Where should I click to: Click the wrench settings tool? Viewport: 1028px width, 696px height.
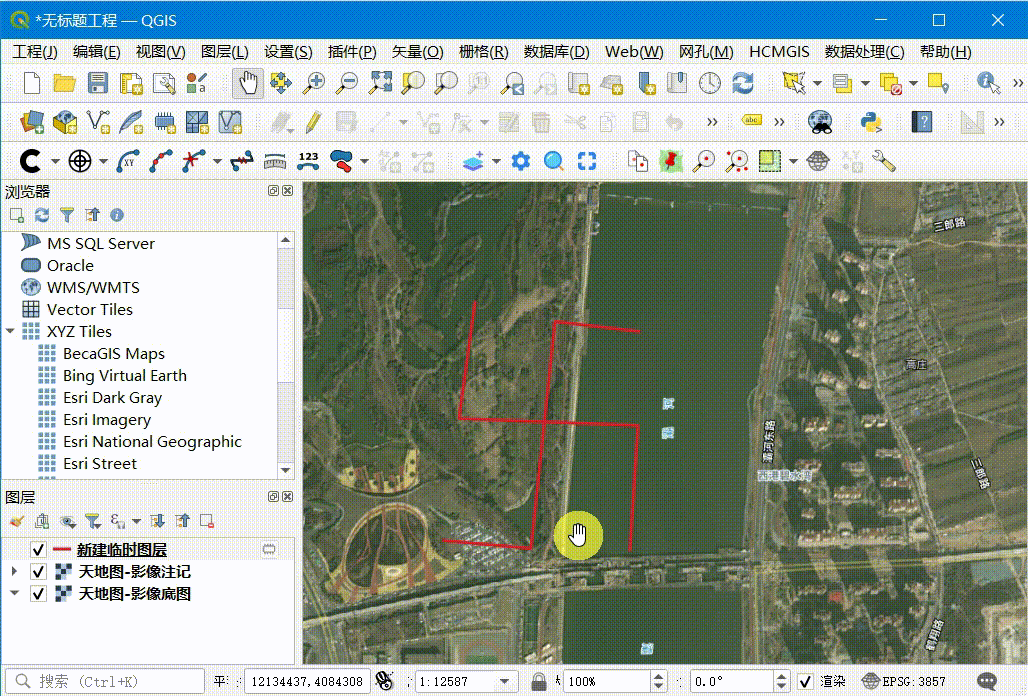point(884,161)
